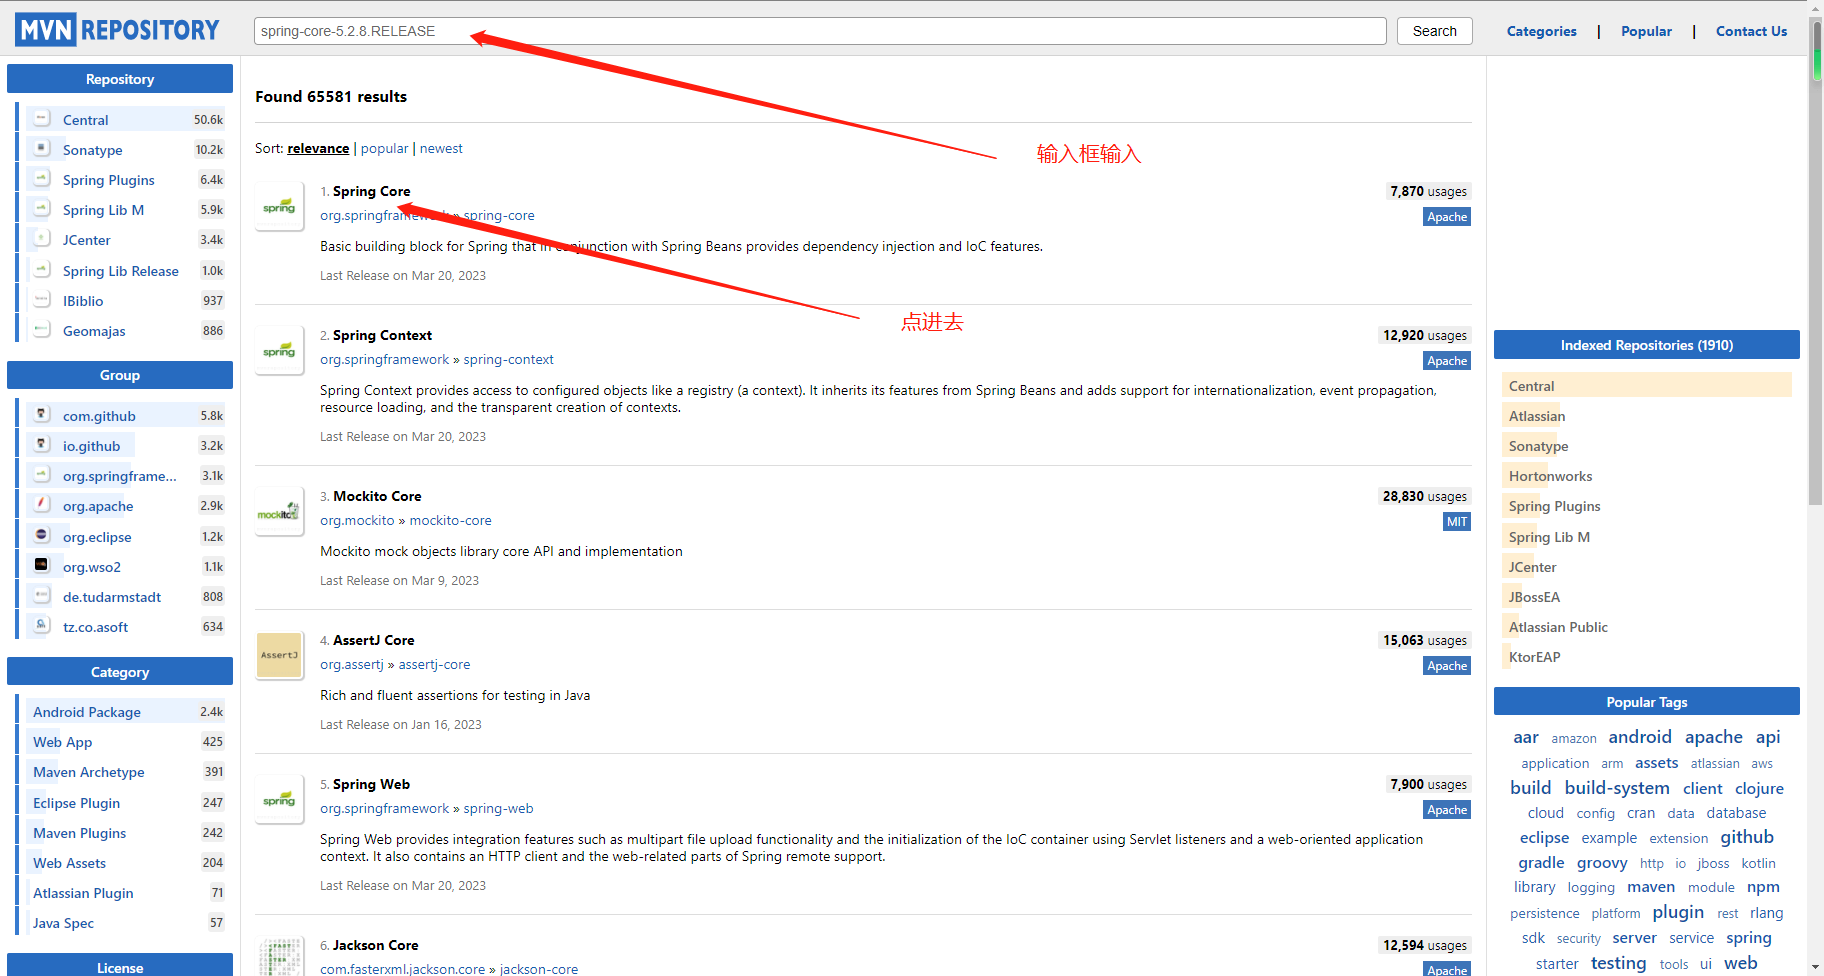Open Atlassian in Indexed Repositories
This screenshot has width=1824, height=976.
coord(1537,416)
